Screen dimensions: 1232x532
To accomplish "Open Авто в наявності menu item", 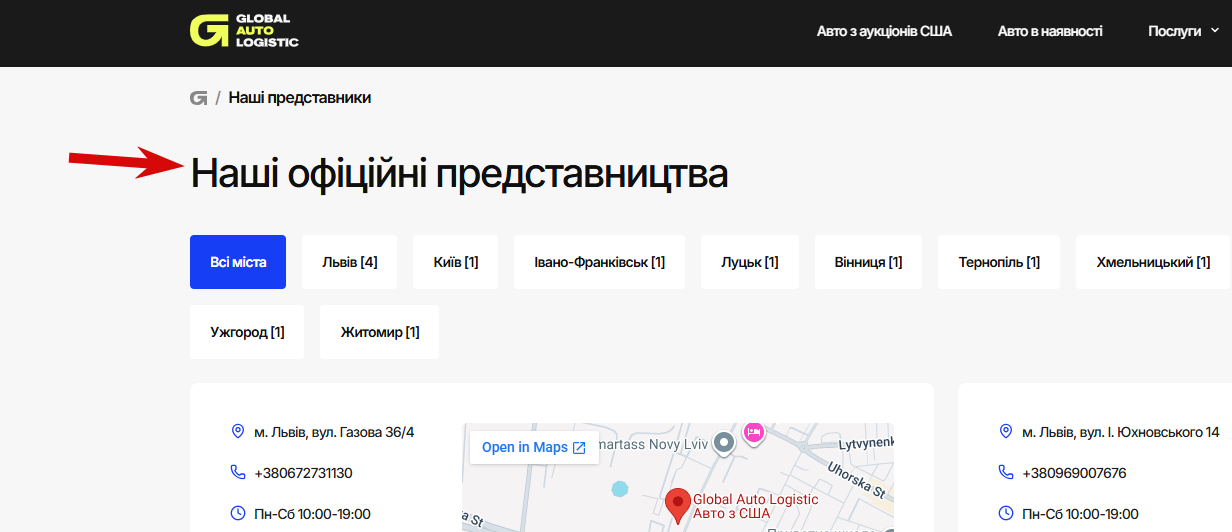I will [1050, 31].
